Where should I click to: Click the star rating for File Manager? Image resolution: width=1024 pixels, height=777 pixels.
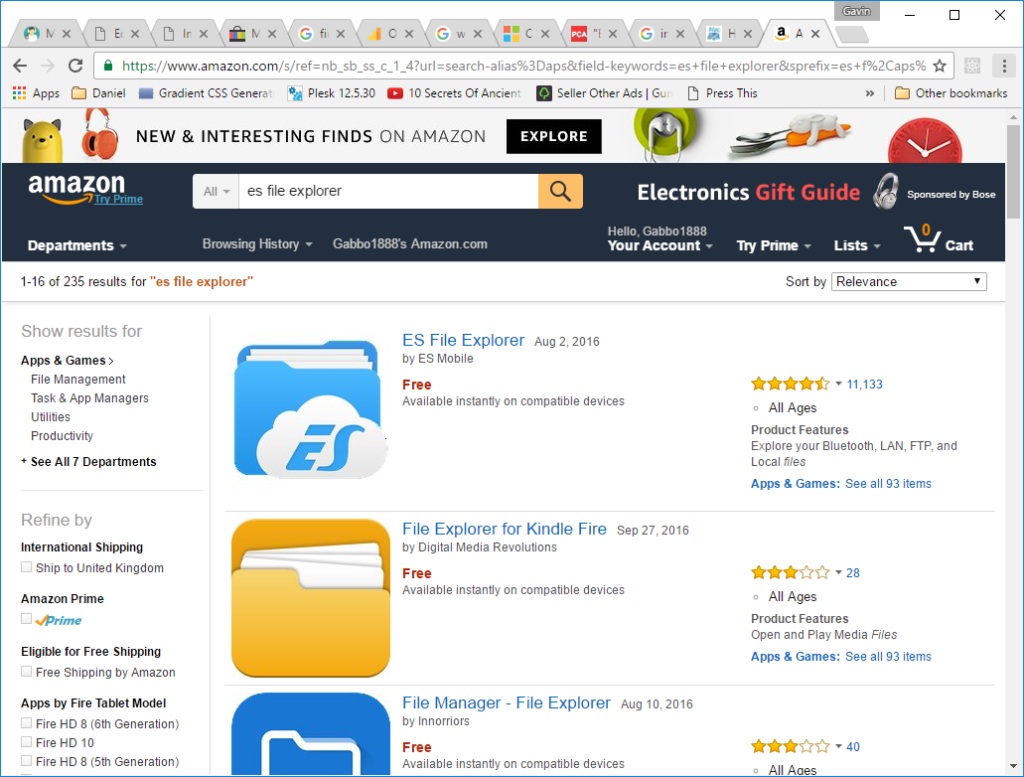(x=790, y=746)
